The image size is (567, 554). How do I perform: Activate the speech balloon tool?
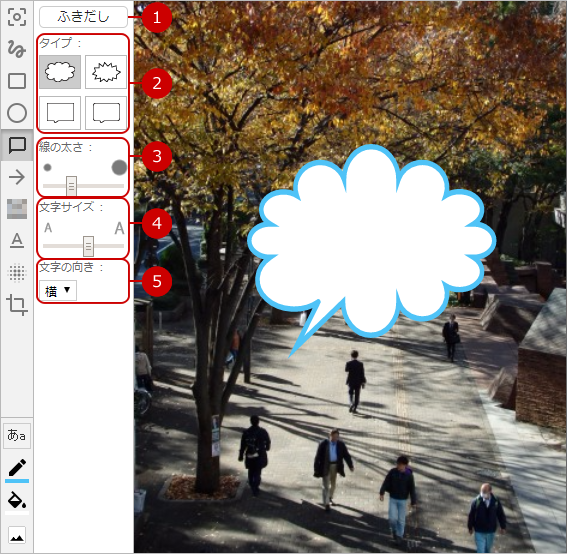point(17,145)
